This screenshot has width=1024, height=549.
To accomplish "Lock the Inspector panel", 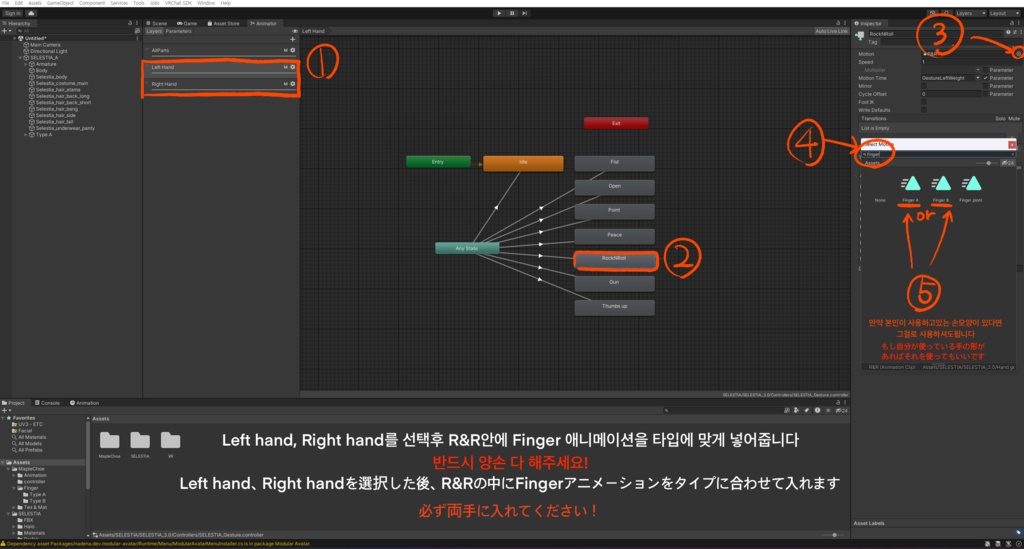I will (x=1012, y=23).
